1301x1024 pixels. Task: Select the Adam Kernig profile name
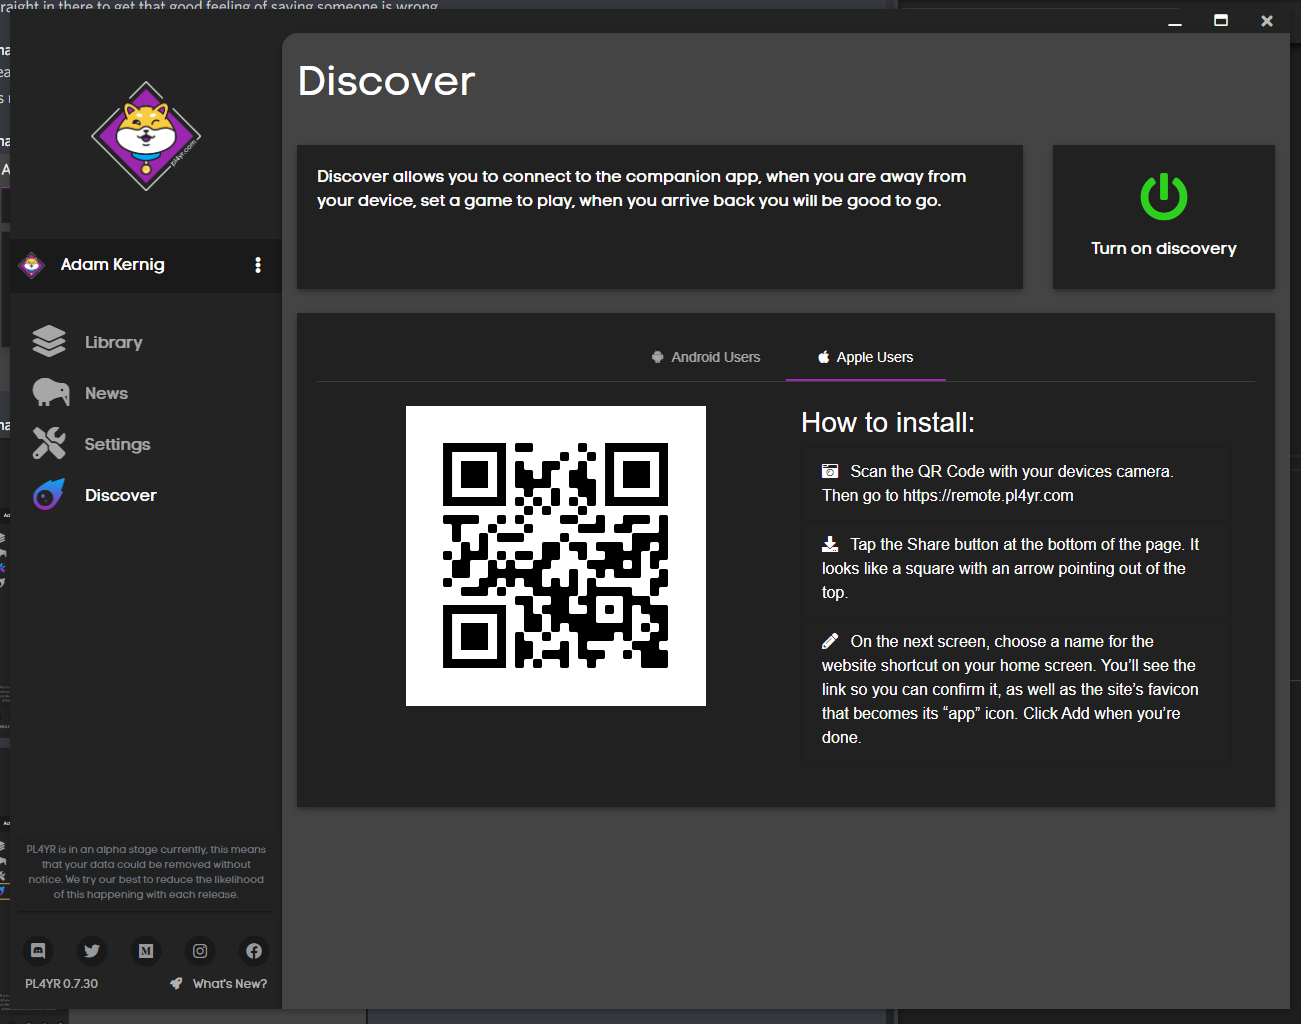tap(112, 264)
